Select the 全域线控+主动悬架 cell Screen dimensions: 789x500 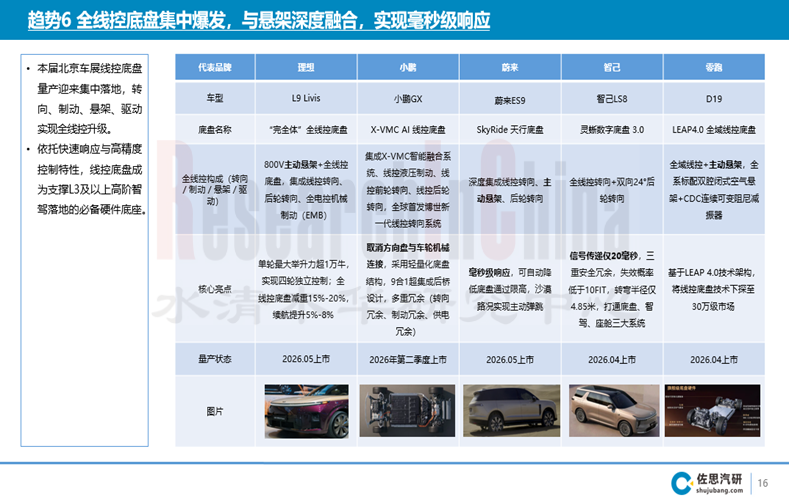(714, 190)
